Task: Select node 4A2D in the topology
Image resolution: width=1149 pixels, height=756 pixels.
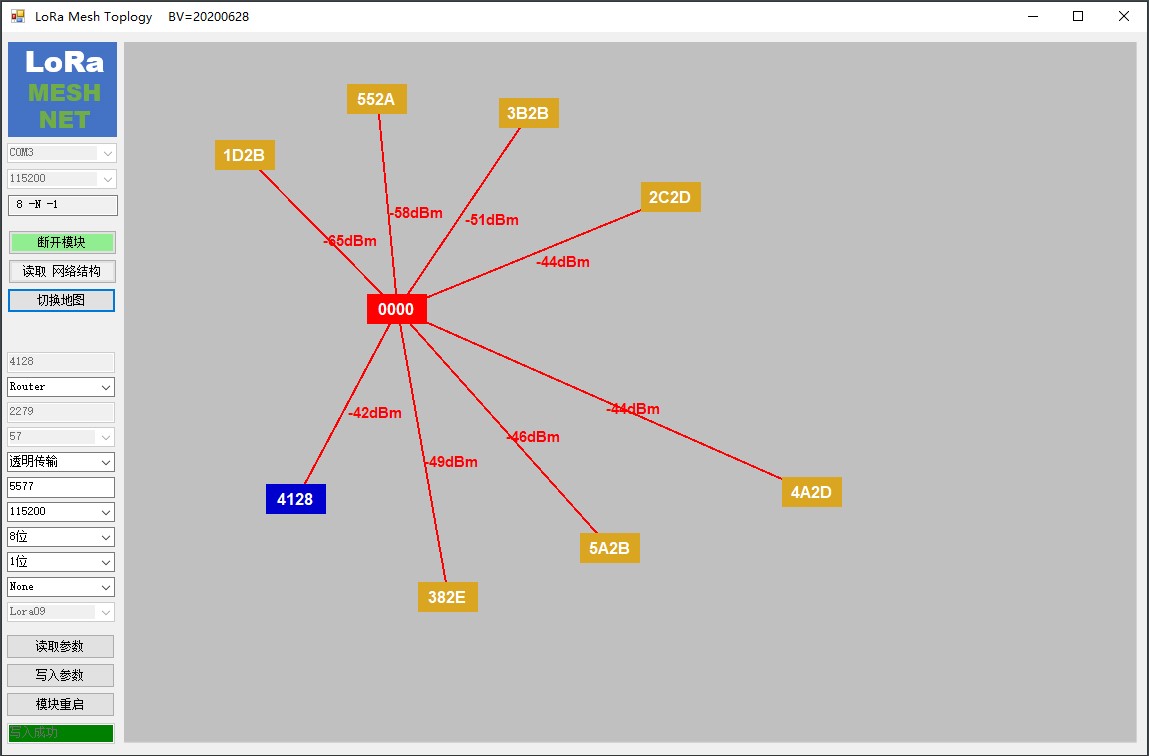Action: tap(812, 492)
